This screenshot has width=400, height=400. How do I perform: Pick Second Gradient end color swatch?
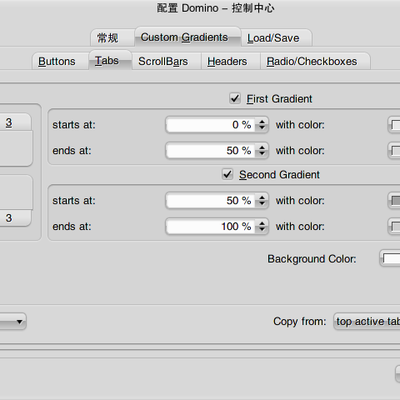tap(394, 227)
